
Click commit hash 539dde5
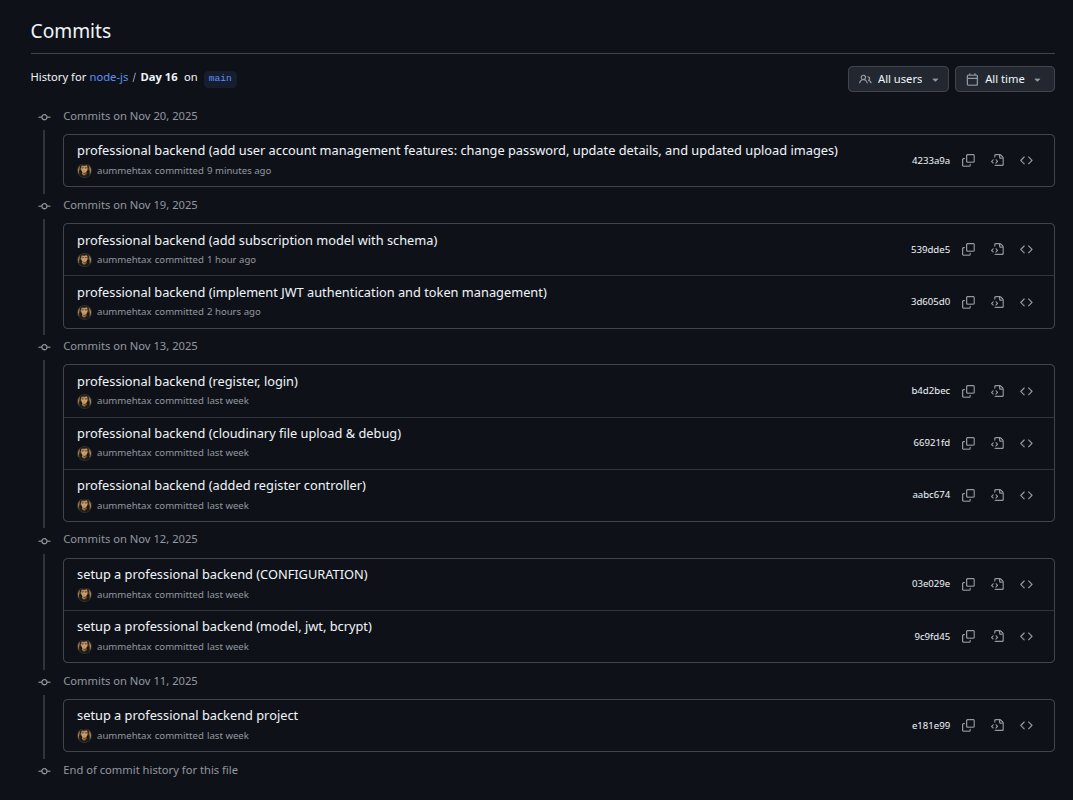(931, 250)
